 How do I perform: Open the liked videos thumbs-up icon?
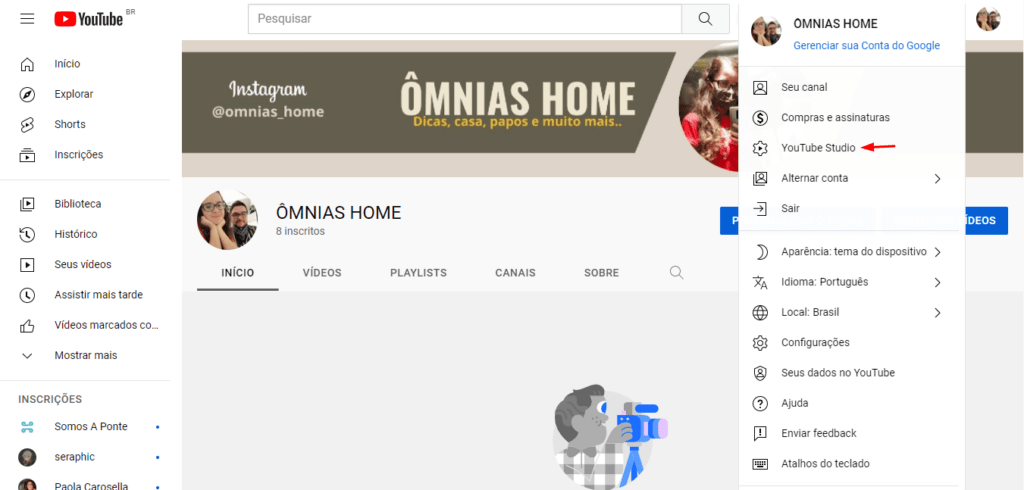[x=27, y=325]
